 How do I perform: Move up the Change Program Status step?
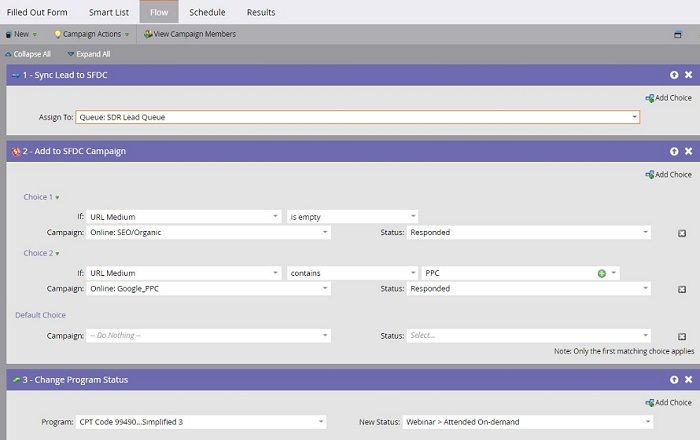point(674,379)
